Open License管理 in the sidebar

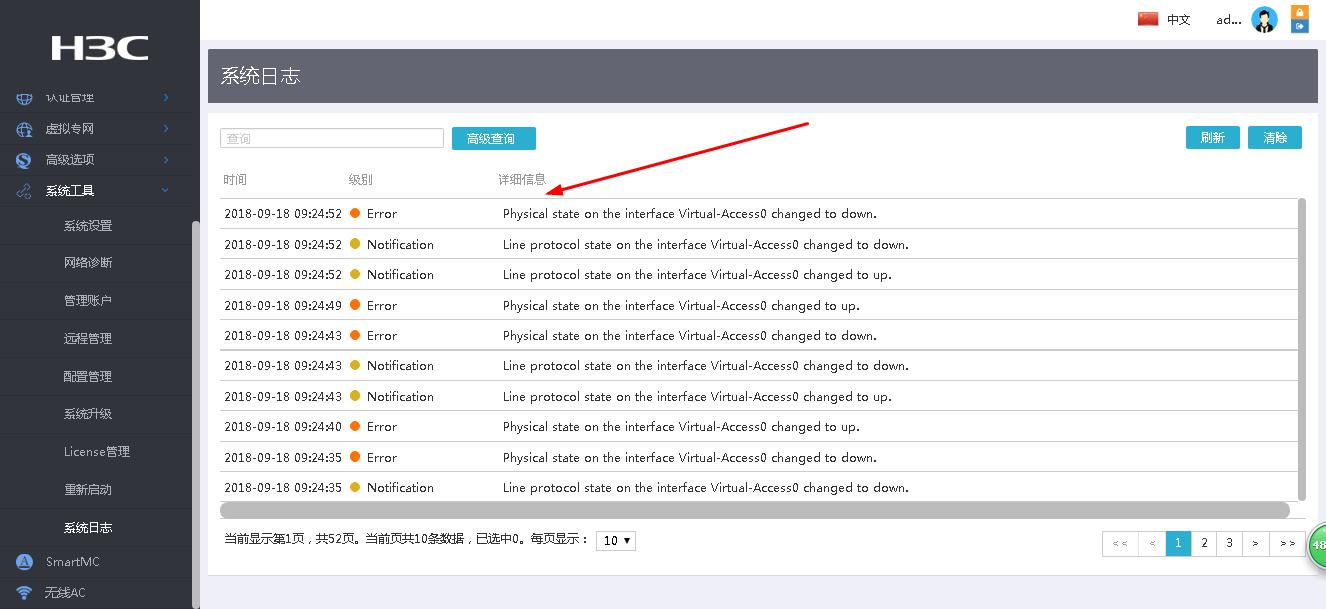[97, 452]
